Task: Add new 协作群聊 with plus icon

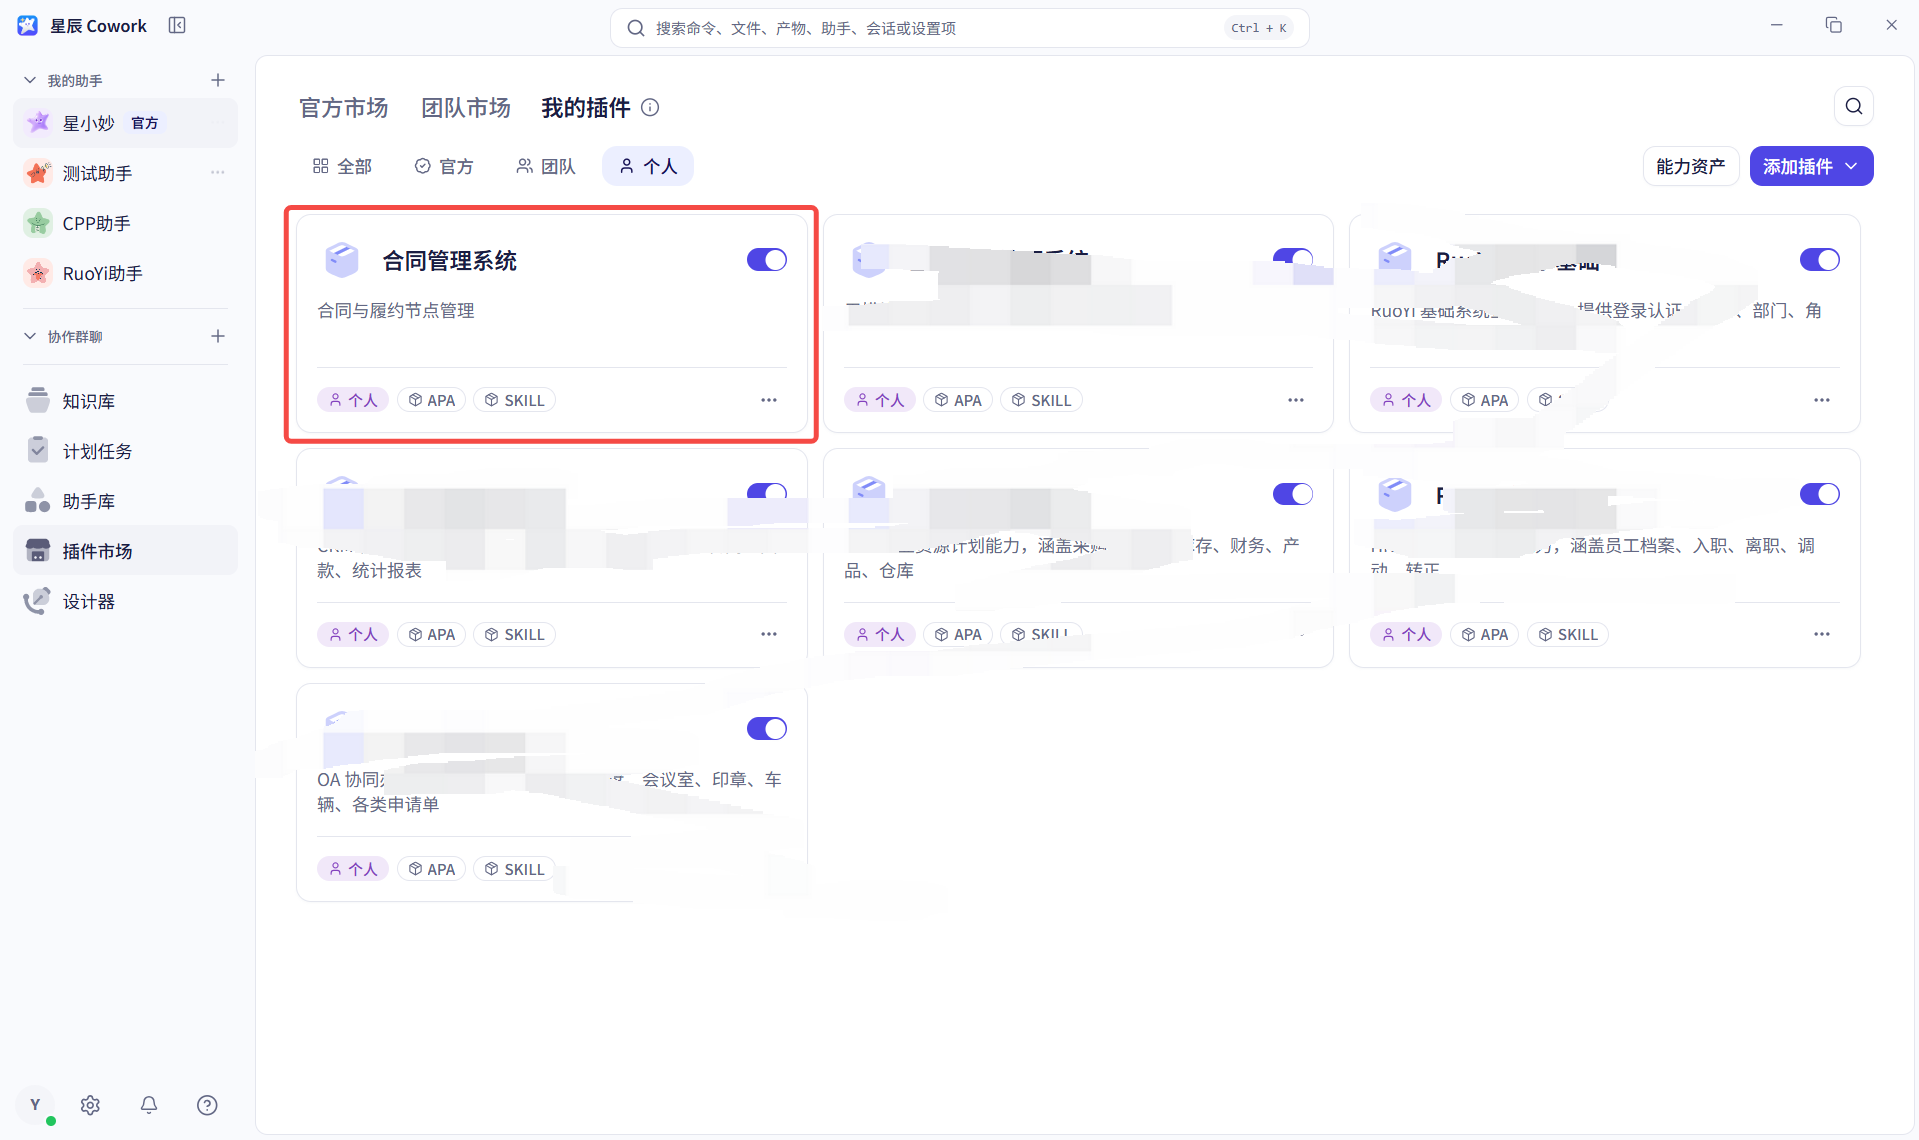Action: [x=218, y=336]
